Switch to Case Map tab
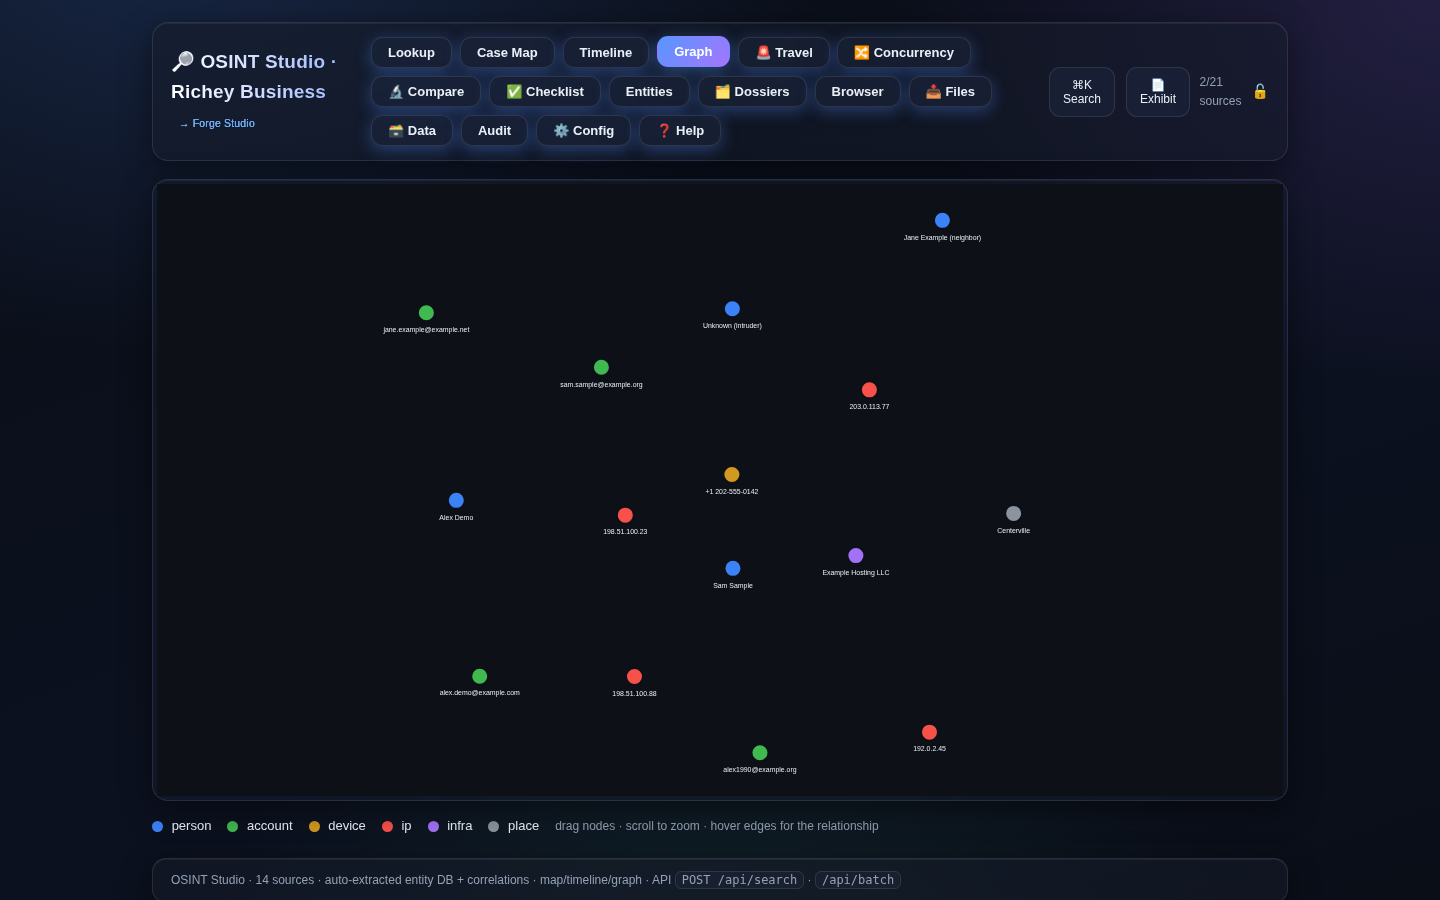This screenshot has width=1440, height=900. [507, 53]
